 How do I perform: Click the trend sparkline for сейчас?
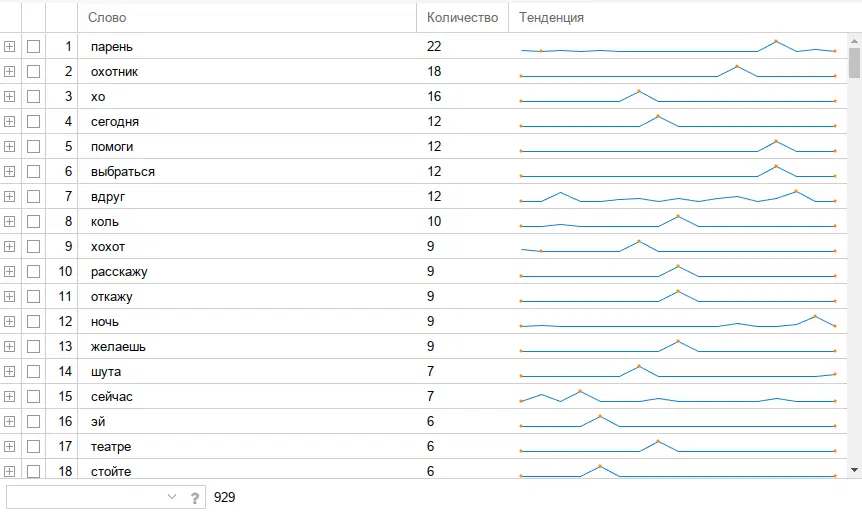[x=678, y=396]
